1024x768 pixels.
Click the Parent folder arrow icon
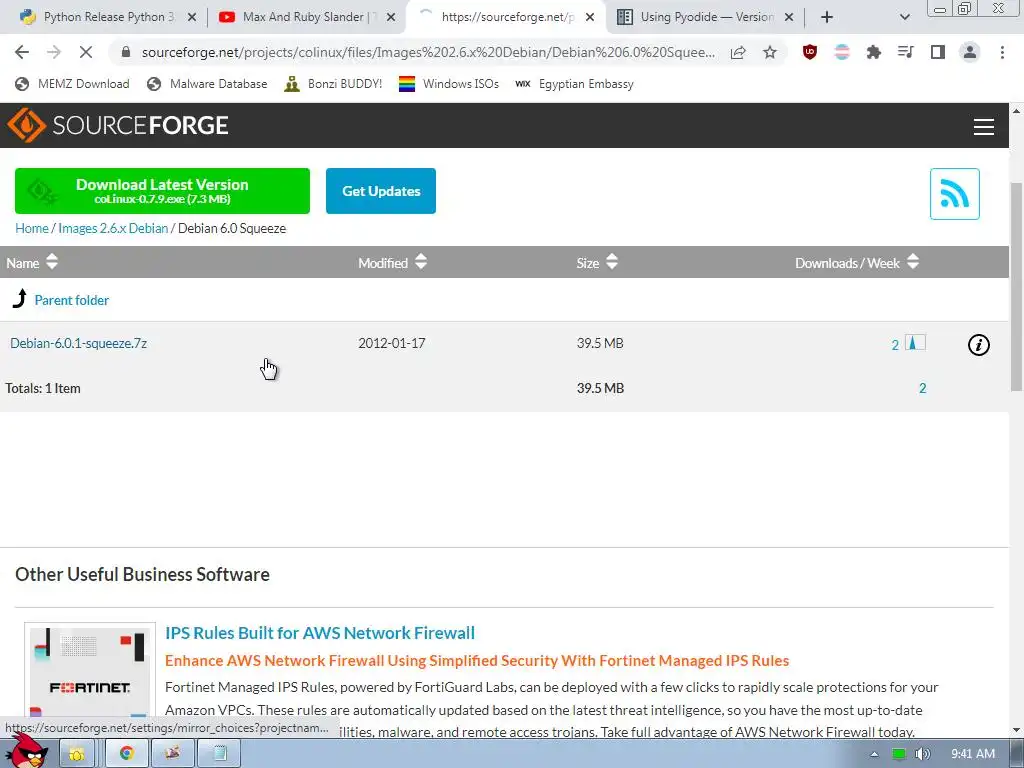click(20, 298)
